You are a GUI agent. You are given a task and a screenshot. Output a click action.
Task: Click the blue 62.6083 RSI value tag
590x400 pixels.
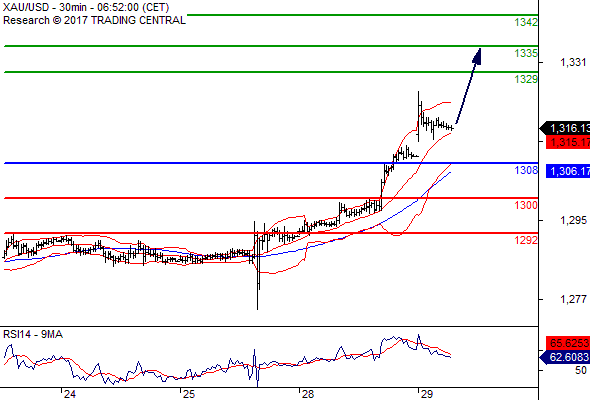pos(565,357)
